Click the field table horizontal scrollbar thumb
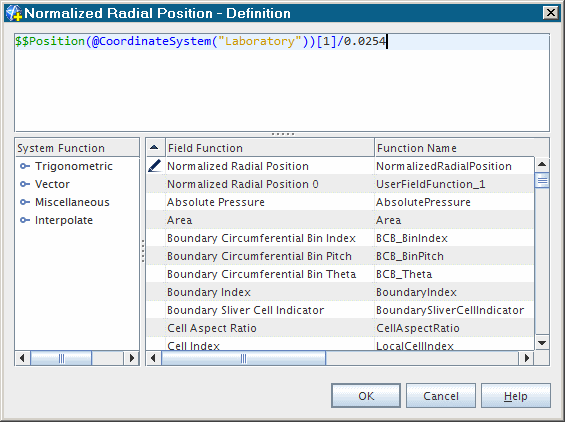This screenshot has width=565, height=422. 244,358
